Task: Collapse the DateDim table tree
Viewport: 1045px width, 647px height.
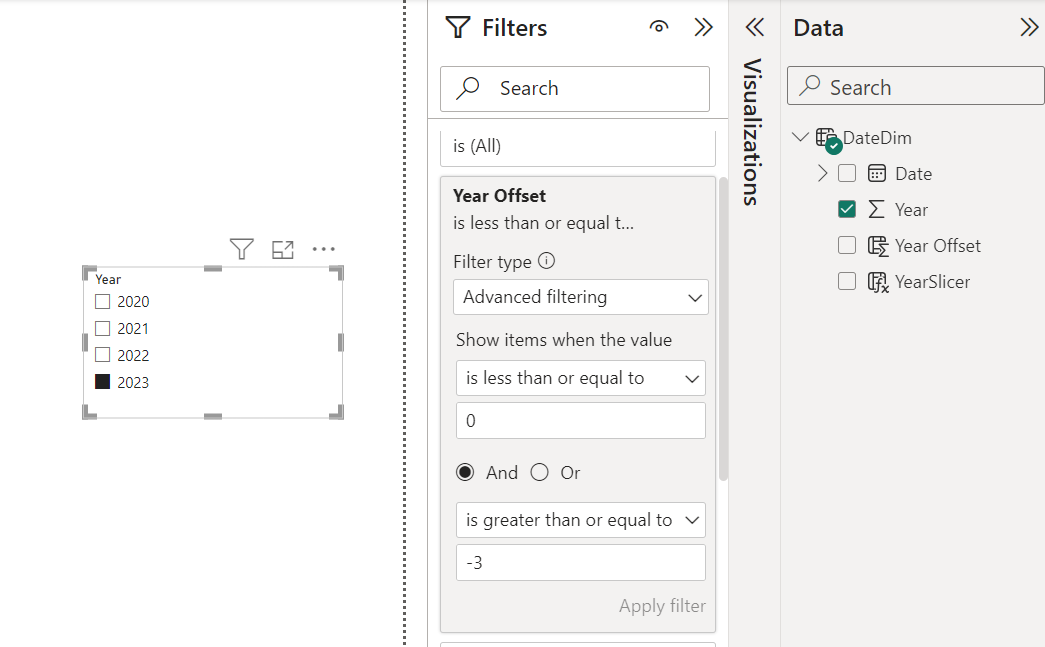Action: [x=800, y=137]
